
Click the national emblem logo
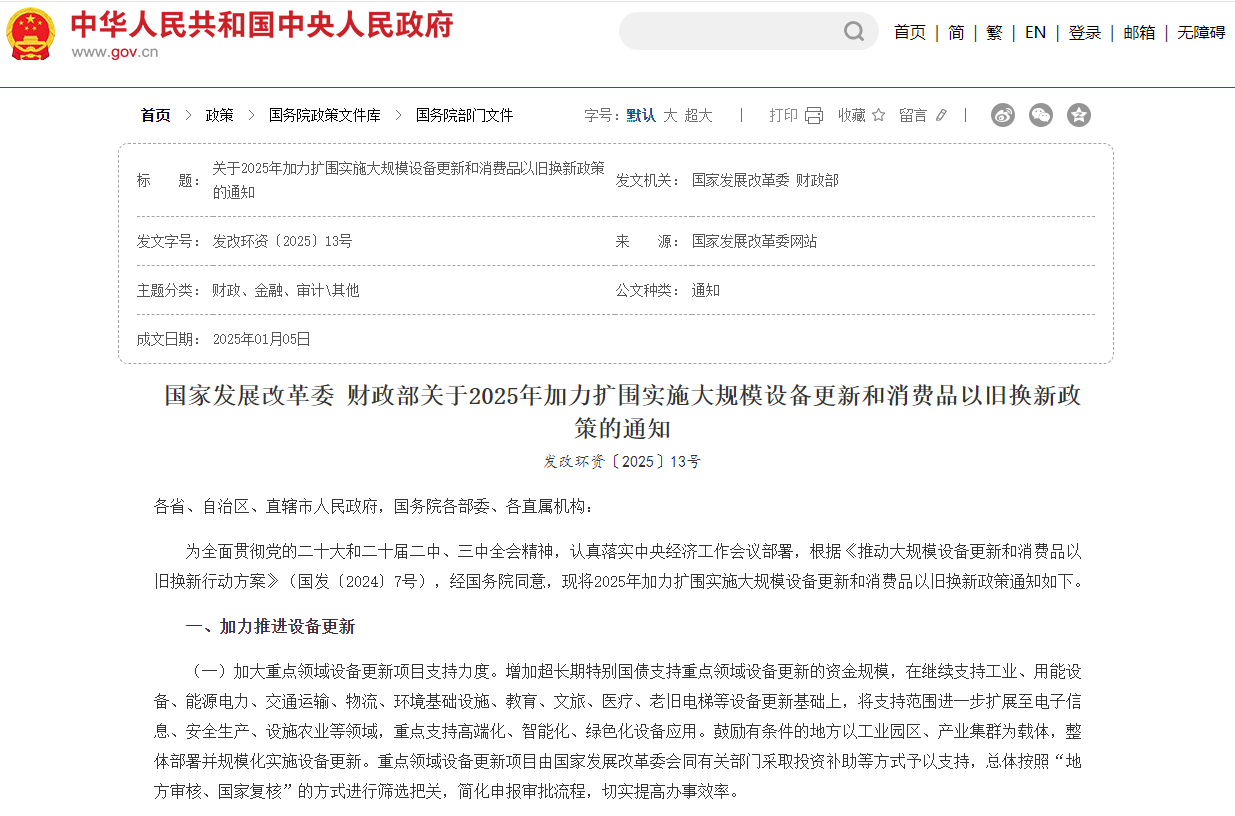tap(31, 33)
